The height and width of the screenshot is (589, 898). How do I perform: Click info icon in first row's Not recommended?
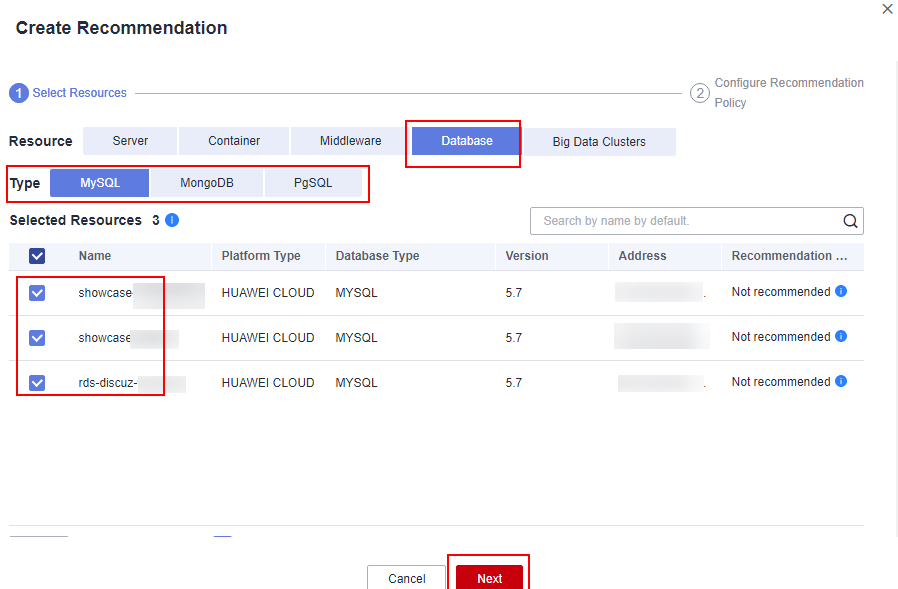coord(841,292)
